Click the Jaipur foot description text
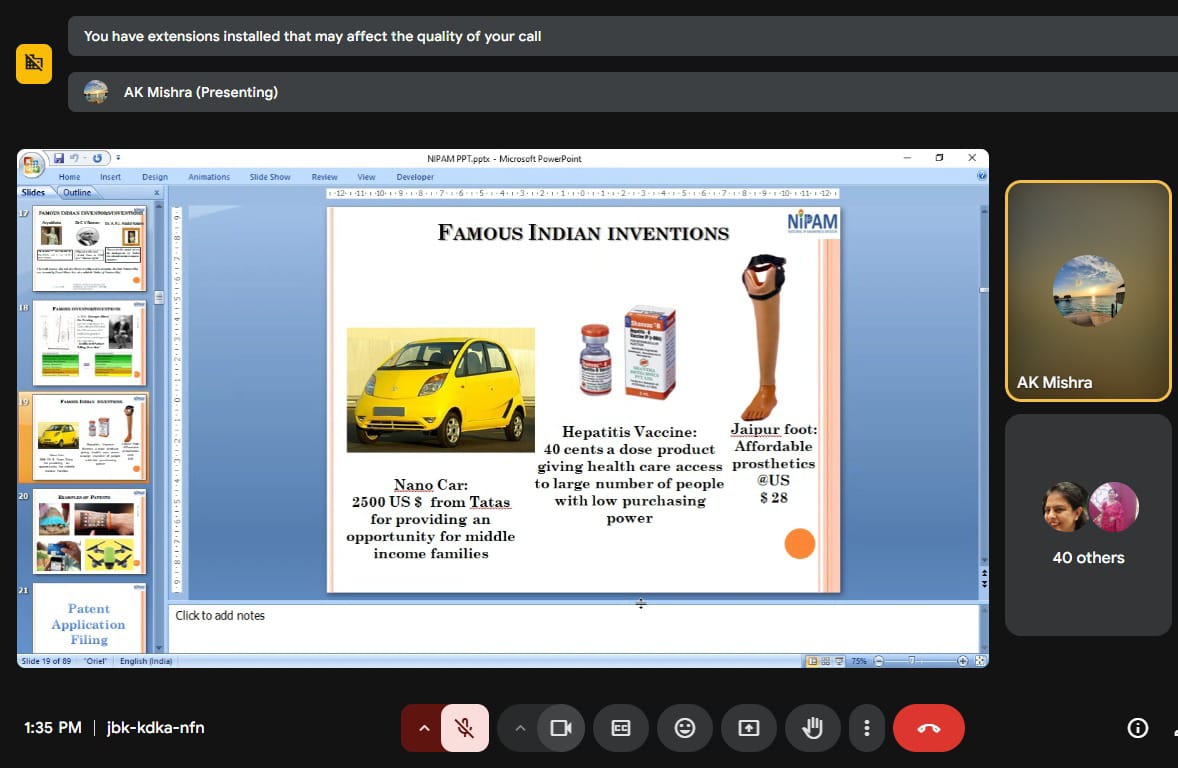 click(774, 463)
